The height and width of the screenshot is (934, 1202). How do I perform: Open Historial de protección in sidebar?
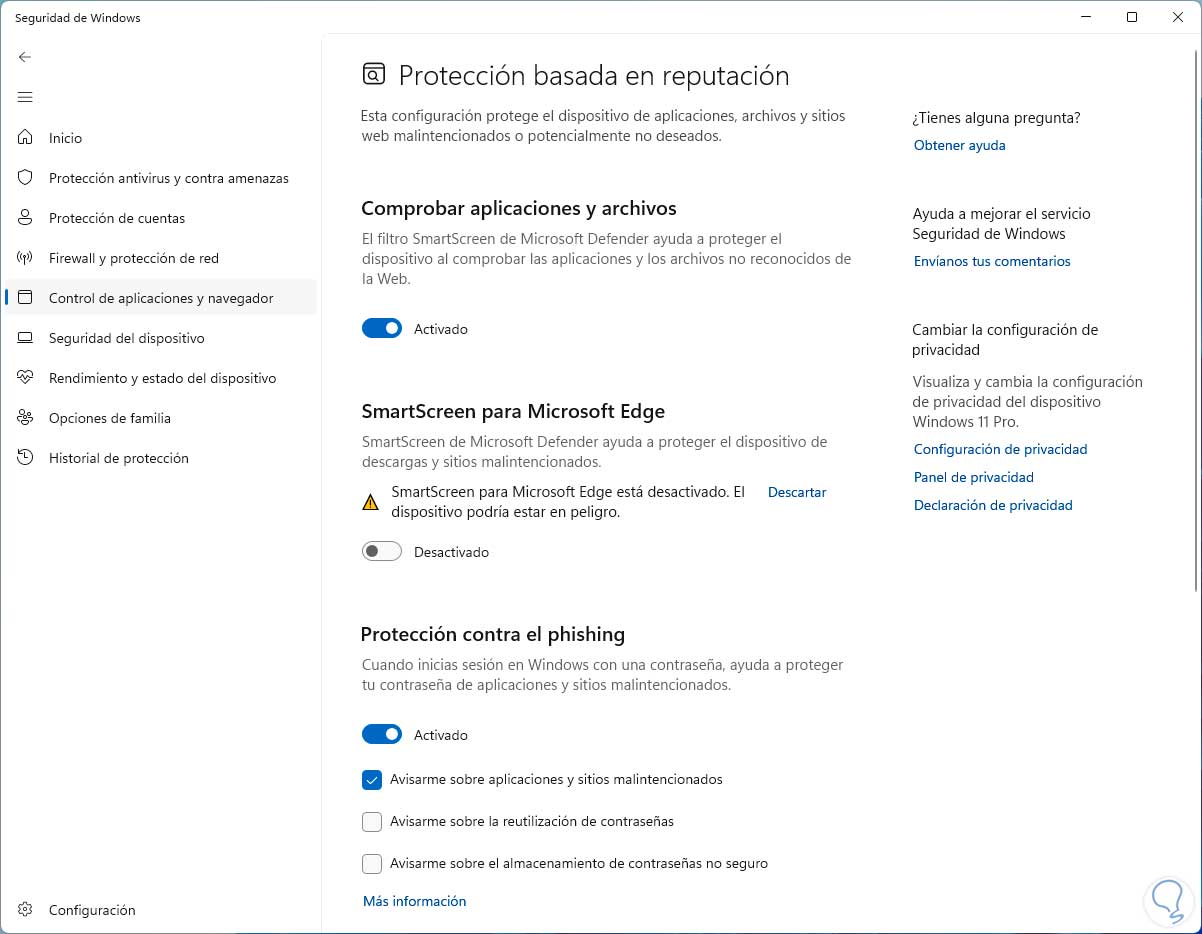[x=118, y=458]
